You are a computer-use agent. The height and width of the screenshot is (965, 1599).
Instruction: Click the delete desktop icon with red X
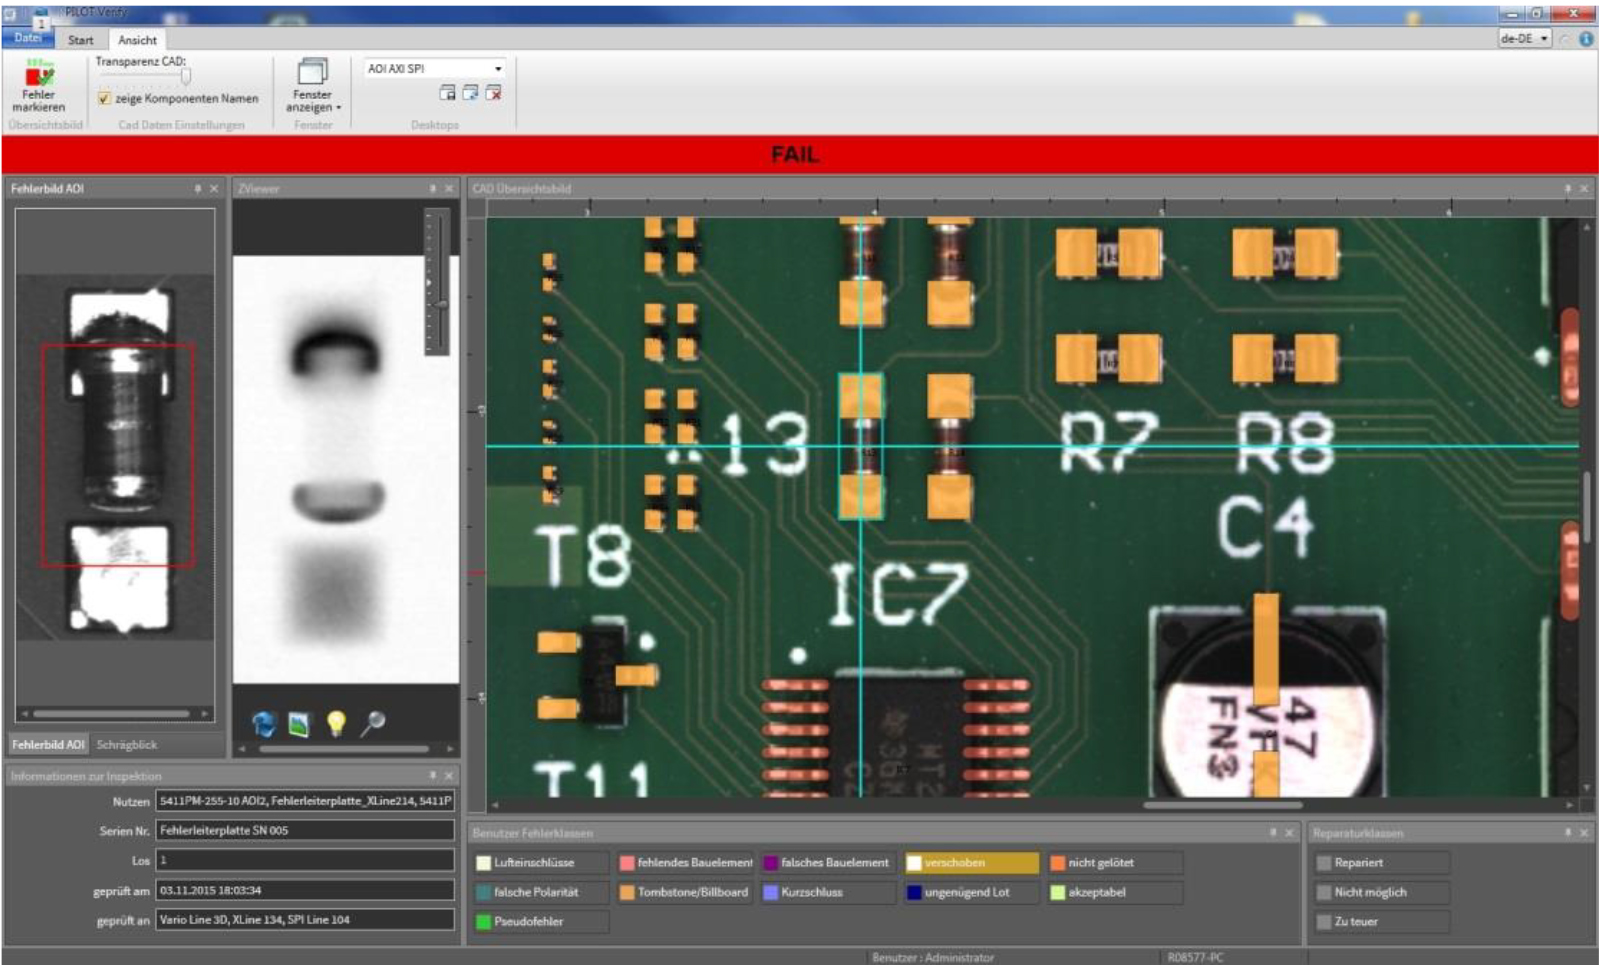click(493, 93)
